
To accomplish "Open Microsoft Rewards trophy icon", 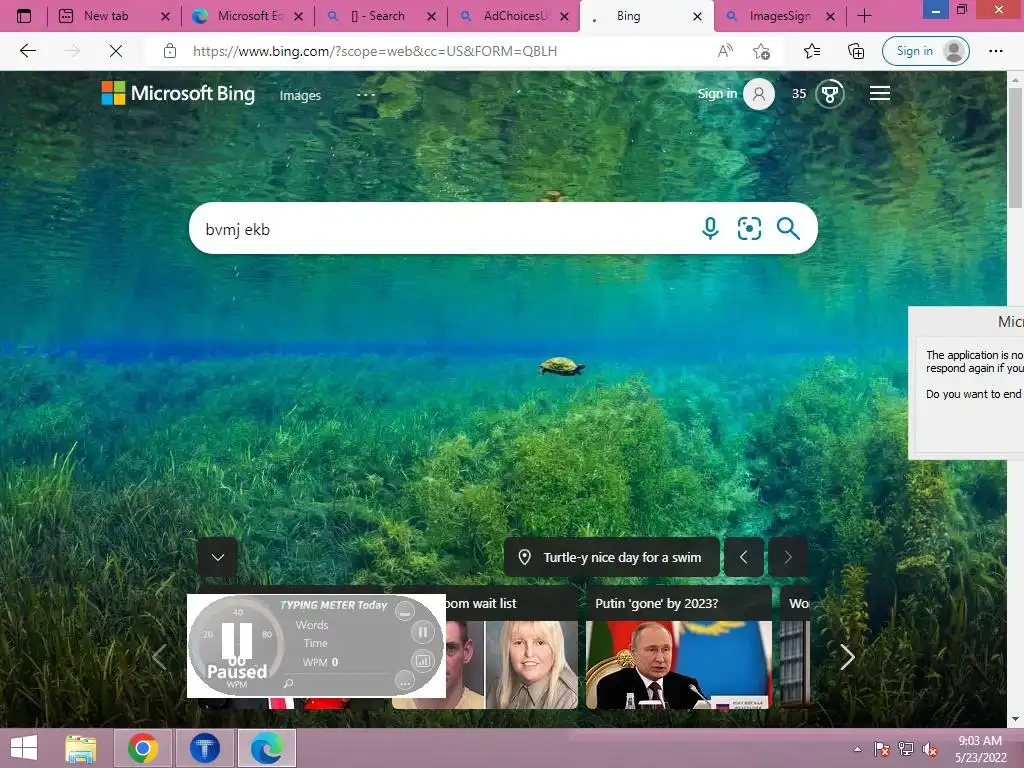I will click(x=829, y=94).
